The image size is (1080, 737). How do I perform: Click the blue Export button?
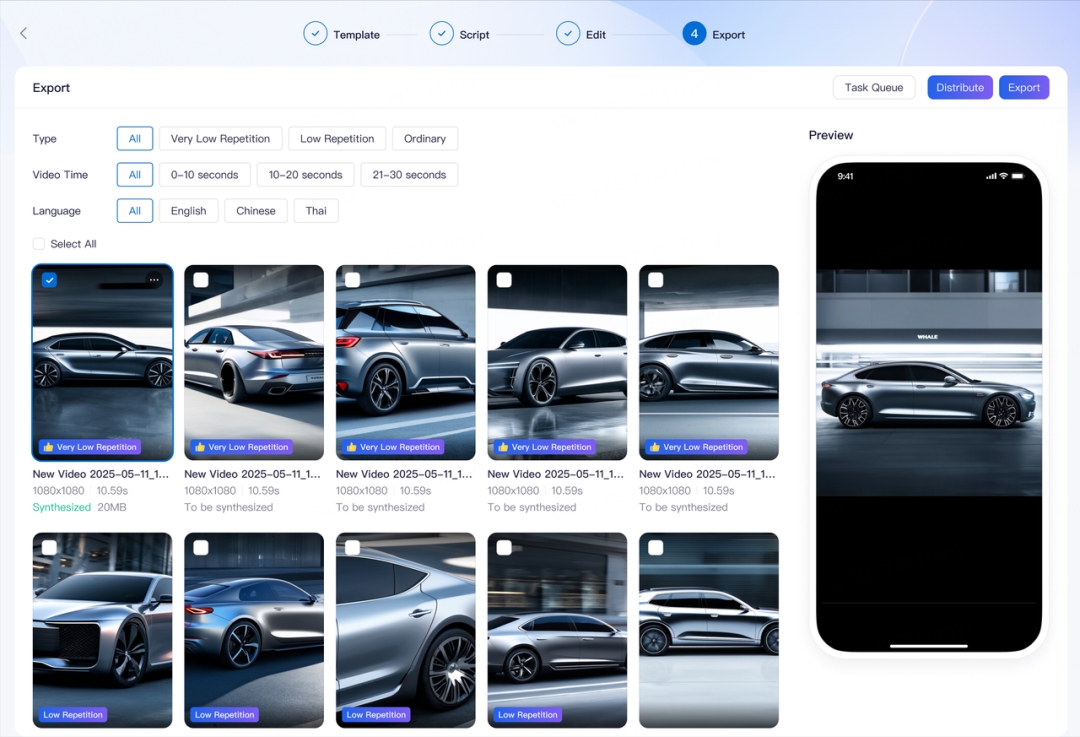point(1024,87)
